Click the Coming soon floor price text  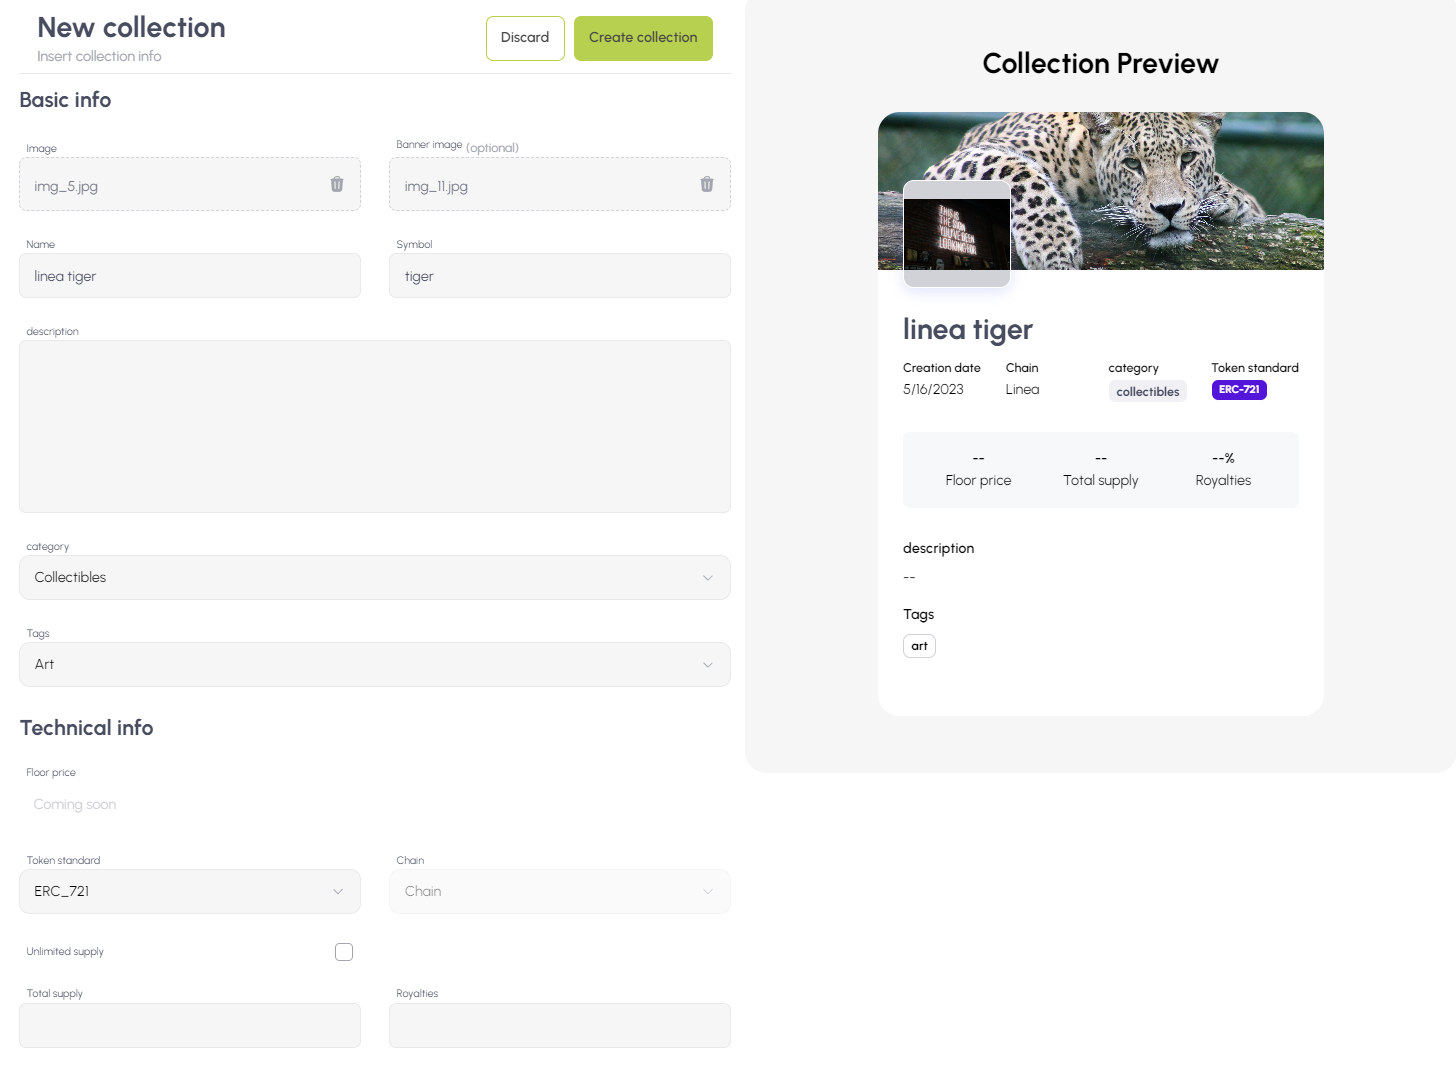(75, 804)
